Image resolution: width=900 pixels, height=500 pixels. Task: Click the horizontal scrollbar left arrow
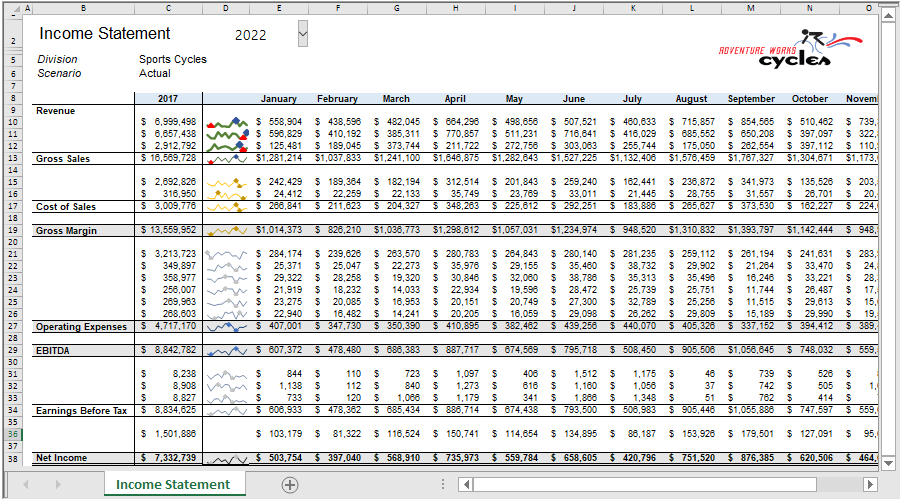(466, 485)
